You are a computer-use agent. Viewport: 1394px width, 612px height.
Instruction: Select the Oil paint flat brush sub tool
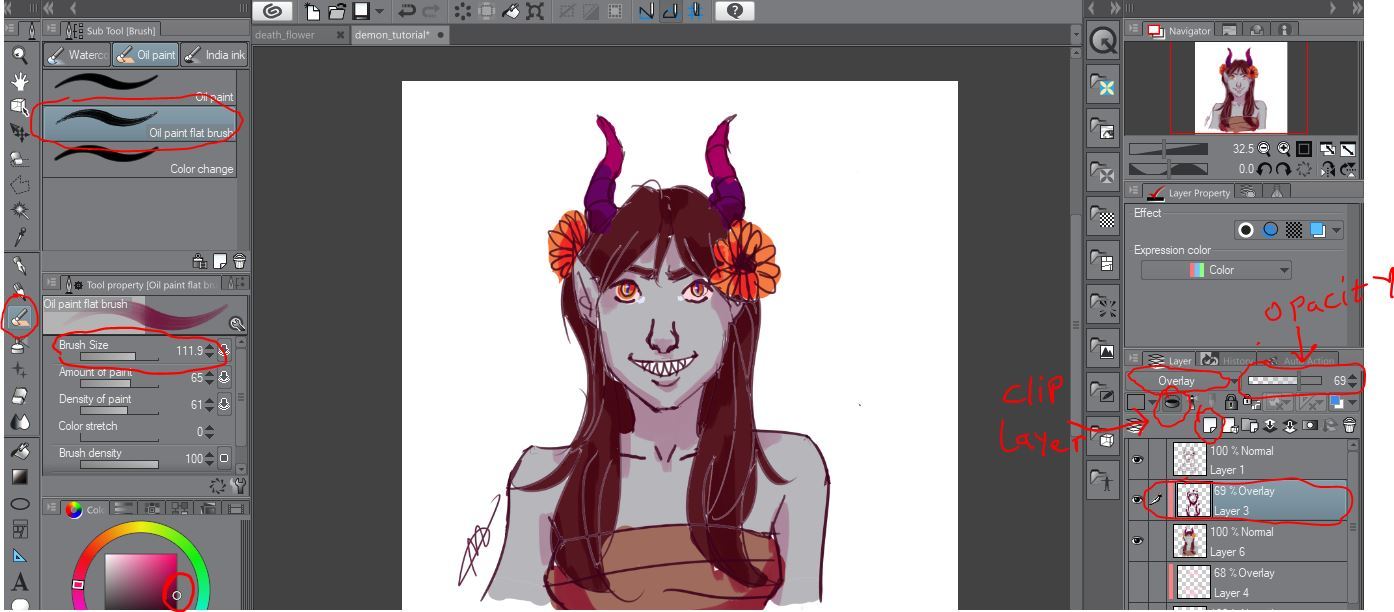pyautogui.click(x=138, y=124)
